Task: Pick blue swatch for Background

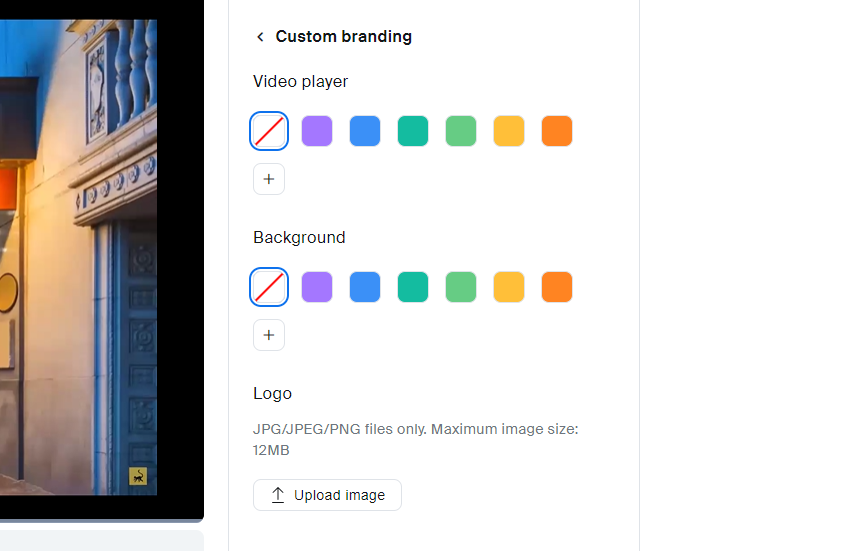Action: click(x=365, y=287)
